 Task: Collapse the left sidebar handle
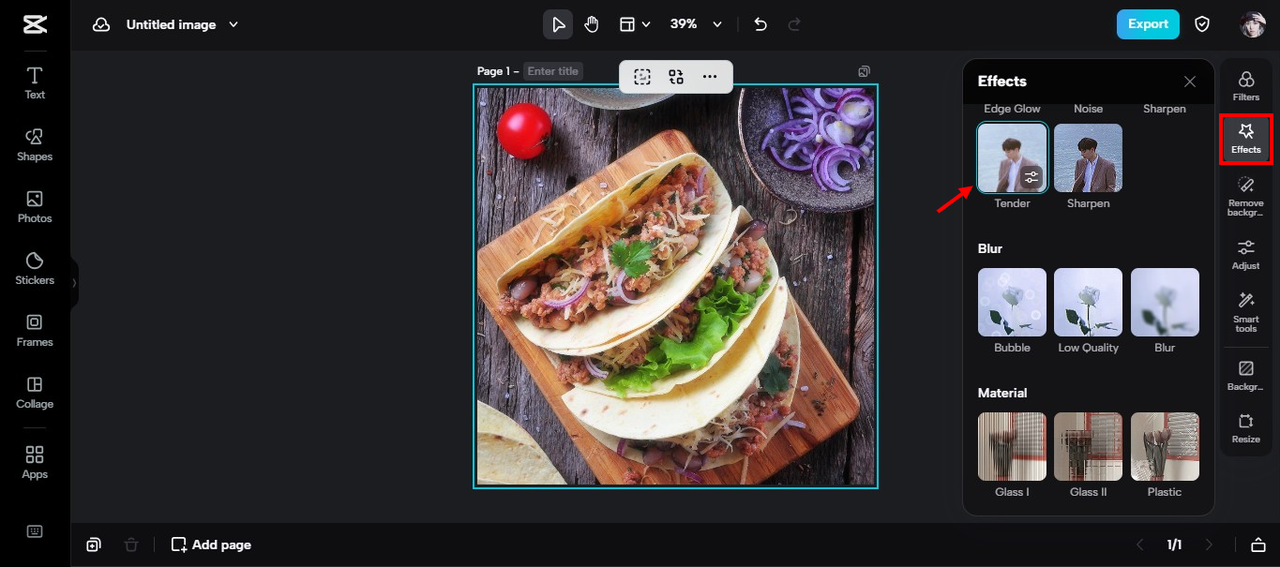(x=74, y=283)
